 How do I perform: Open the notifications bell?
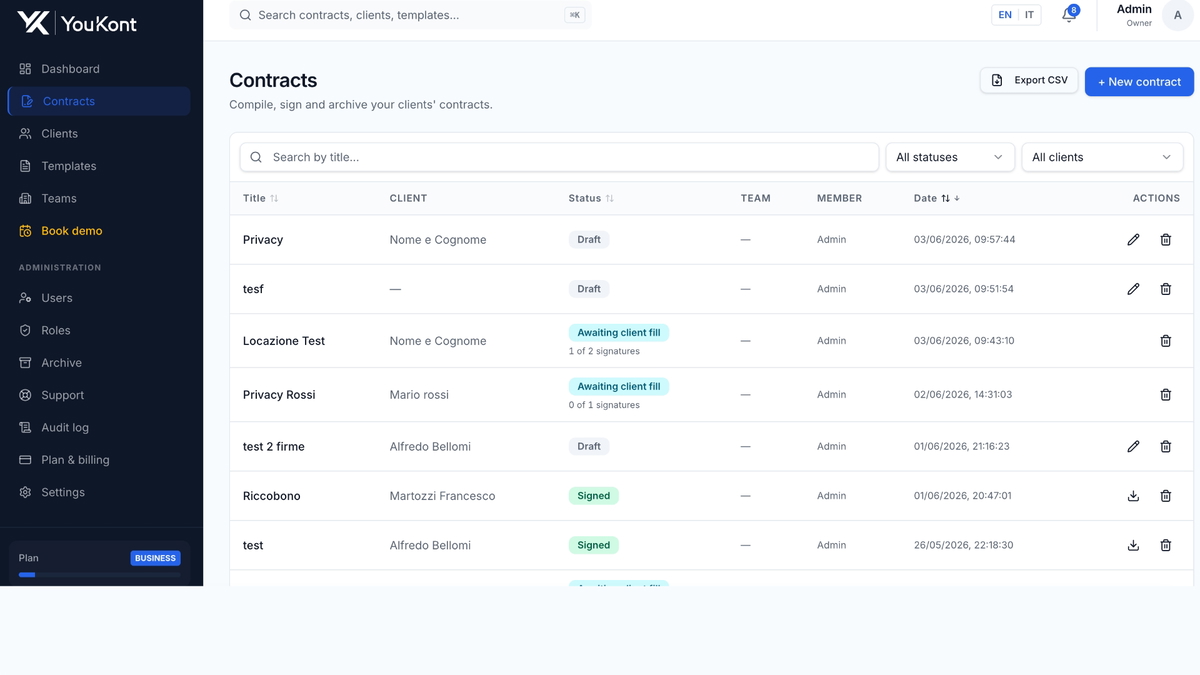(x=1069, y=15)
